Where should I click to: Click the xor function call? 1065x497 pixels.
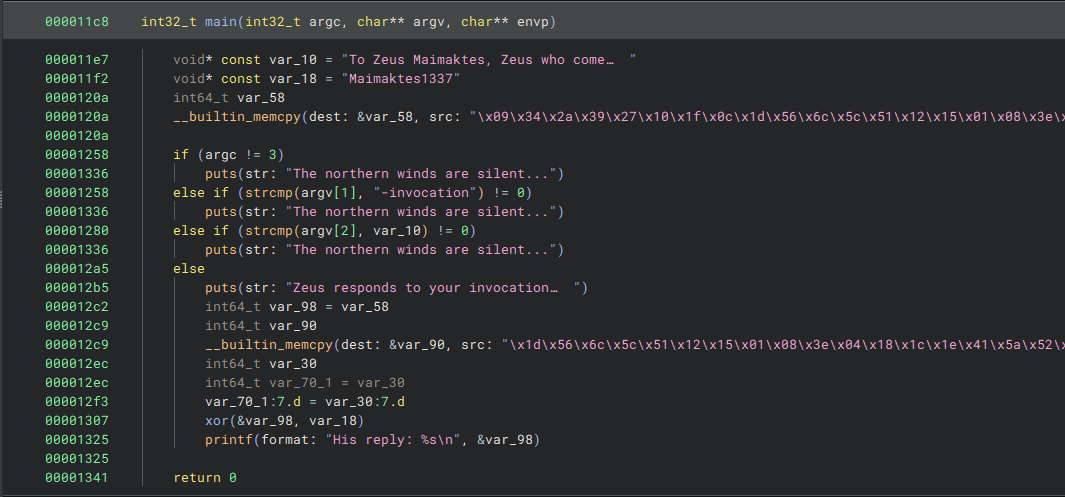217,421
